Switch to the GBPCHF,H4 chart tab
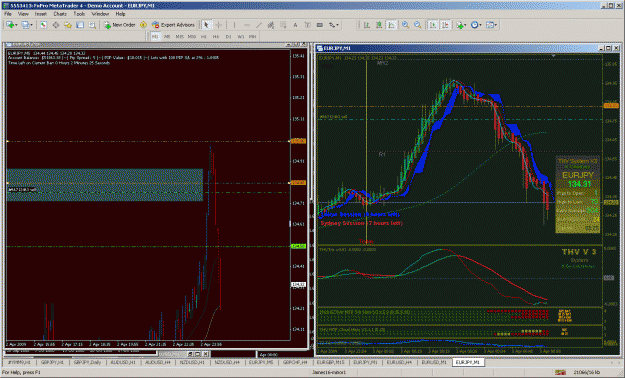The height and width of the screenshot is (378, 625). pos(295,362)
